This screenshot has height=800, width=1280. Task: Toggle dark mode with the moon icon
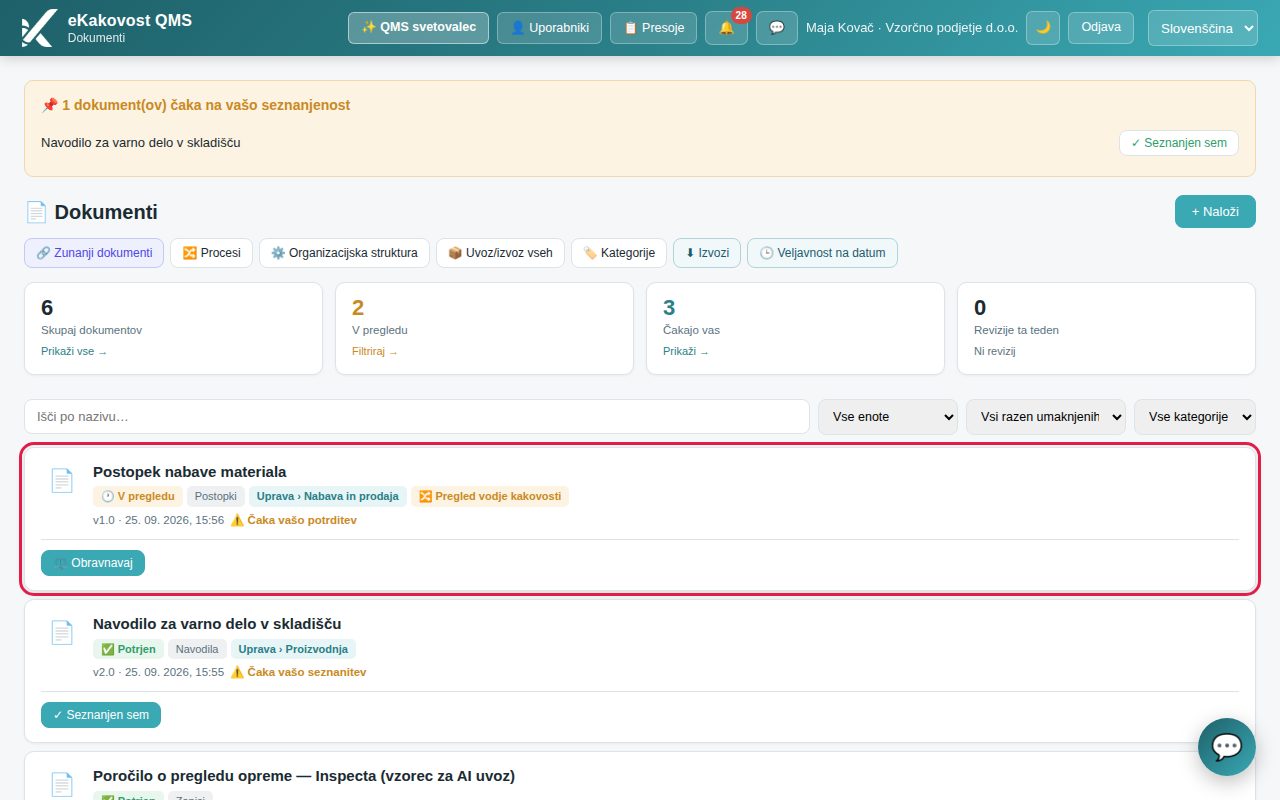point(1043,28)
